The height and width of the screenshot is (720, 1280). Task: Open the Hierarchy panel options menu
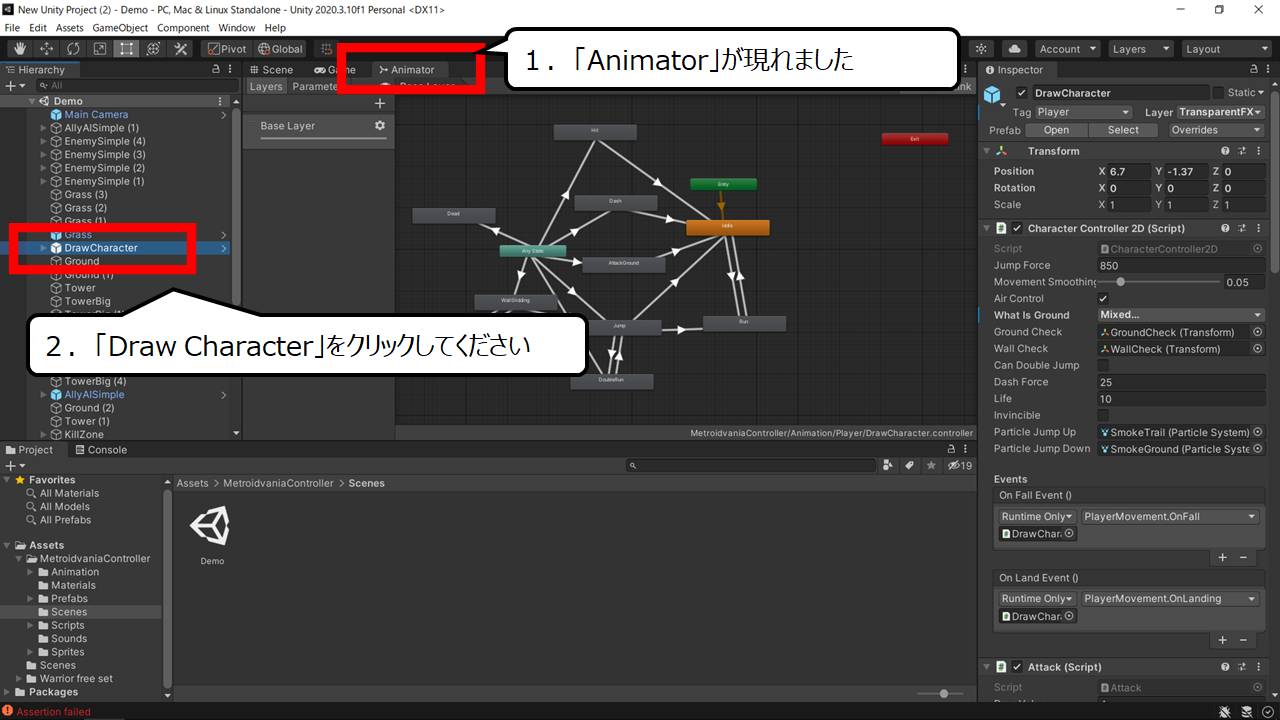click(231, 70)
